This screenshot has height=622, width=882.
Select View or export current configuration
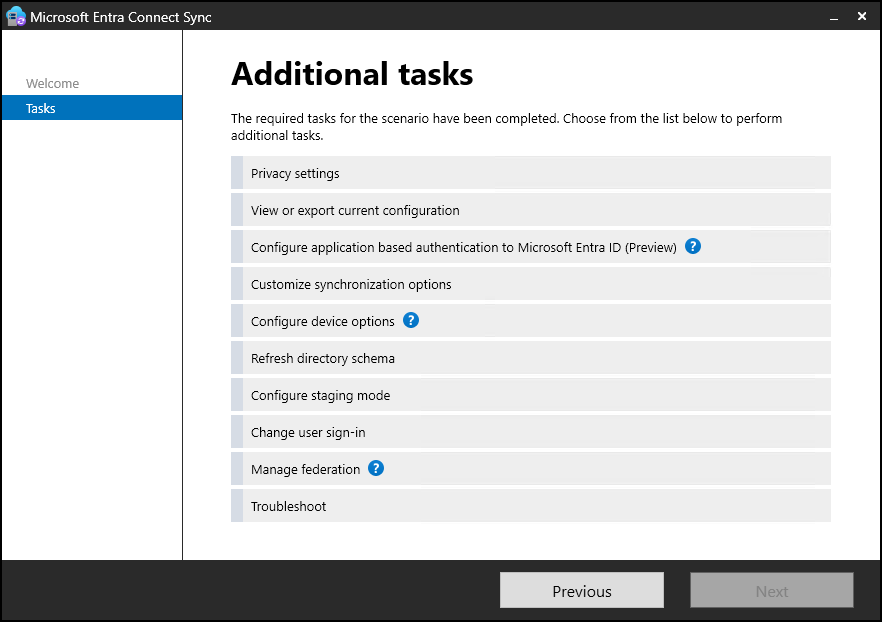point(355,211)
